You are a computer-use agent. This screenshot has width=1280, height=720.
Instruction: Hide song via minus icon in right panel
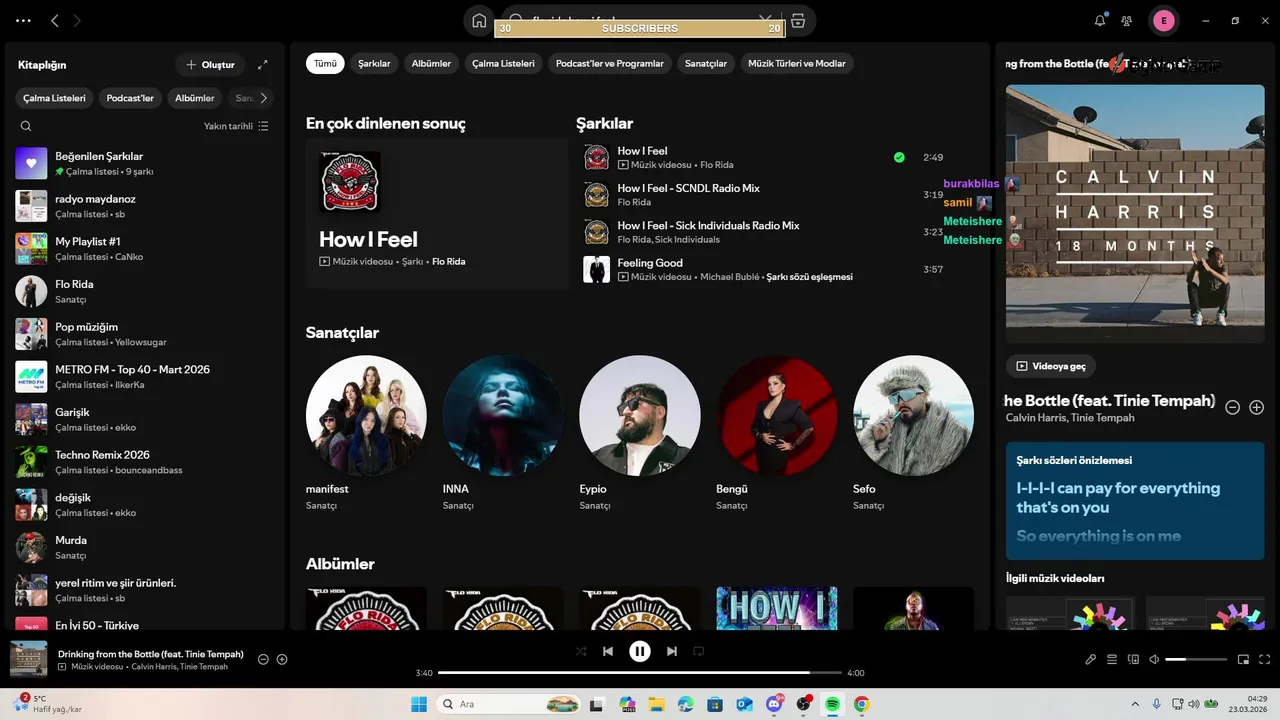click(1233, 407)
